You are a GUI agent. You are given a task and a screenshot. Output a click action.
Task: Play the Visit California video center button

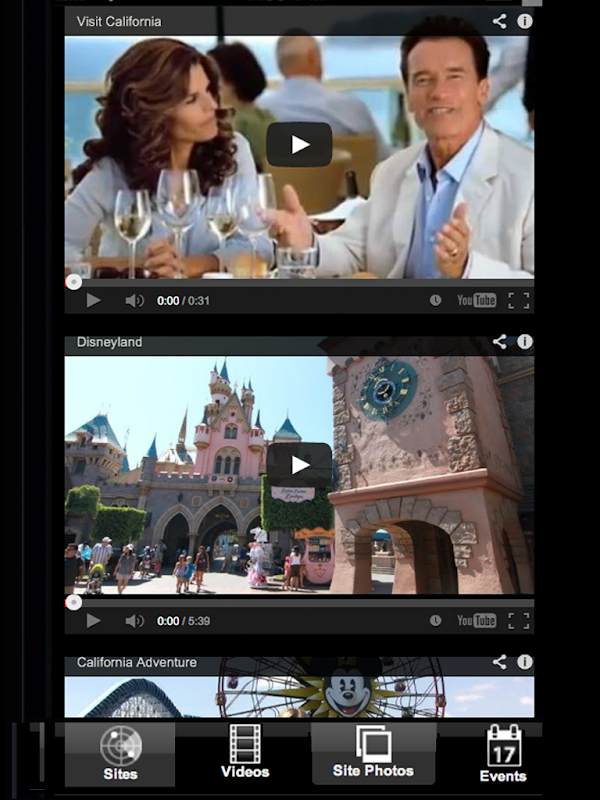pos(299,144)
